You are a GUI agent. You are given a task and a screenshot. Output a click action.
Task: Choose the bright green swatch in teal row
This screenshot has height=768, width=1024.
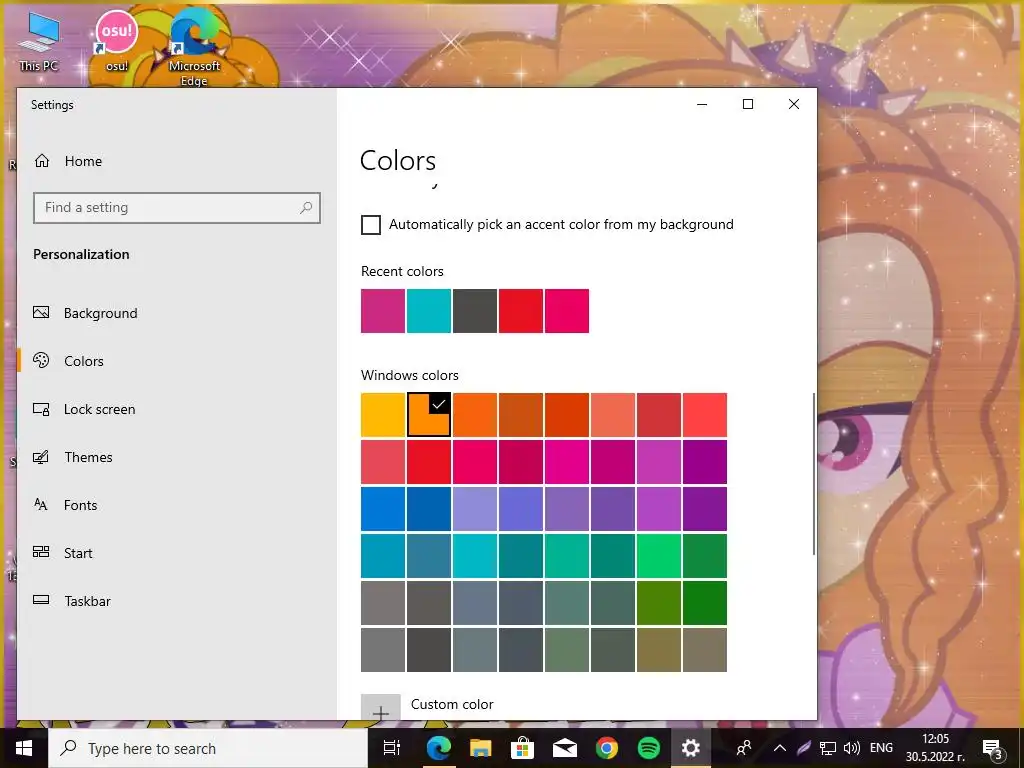pos(659,556)
